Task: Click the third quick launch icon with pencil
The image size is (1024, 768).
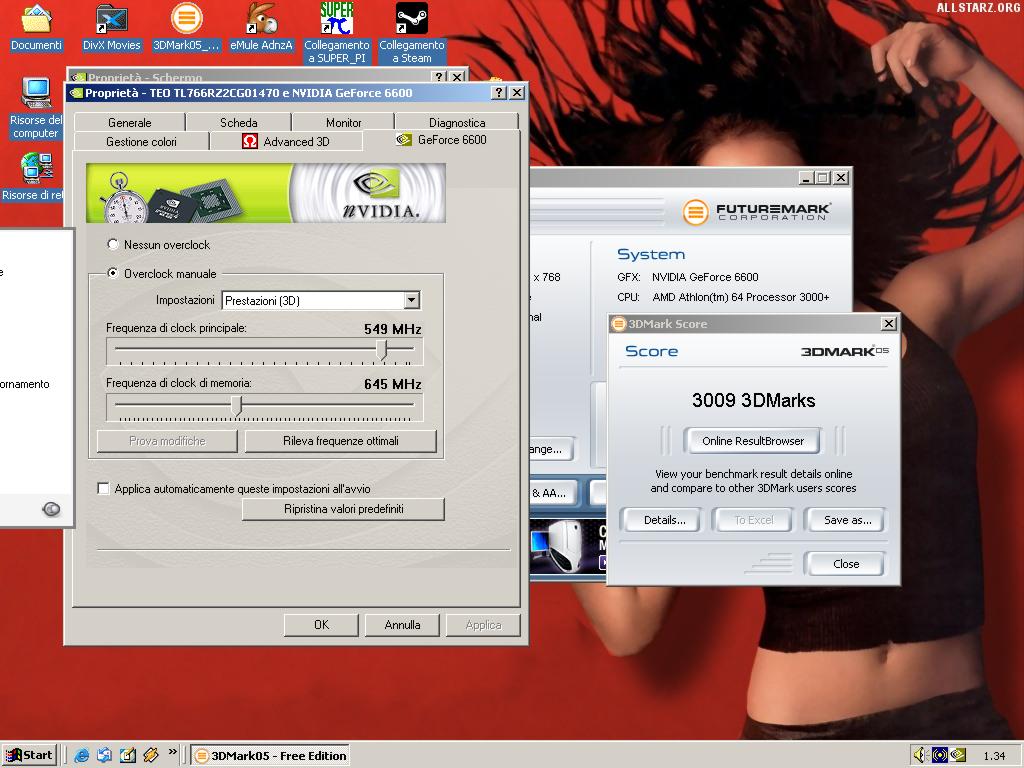Action: pos(128,755)
